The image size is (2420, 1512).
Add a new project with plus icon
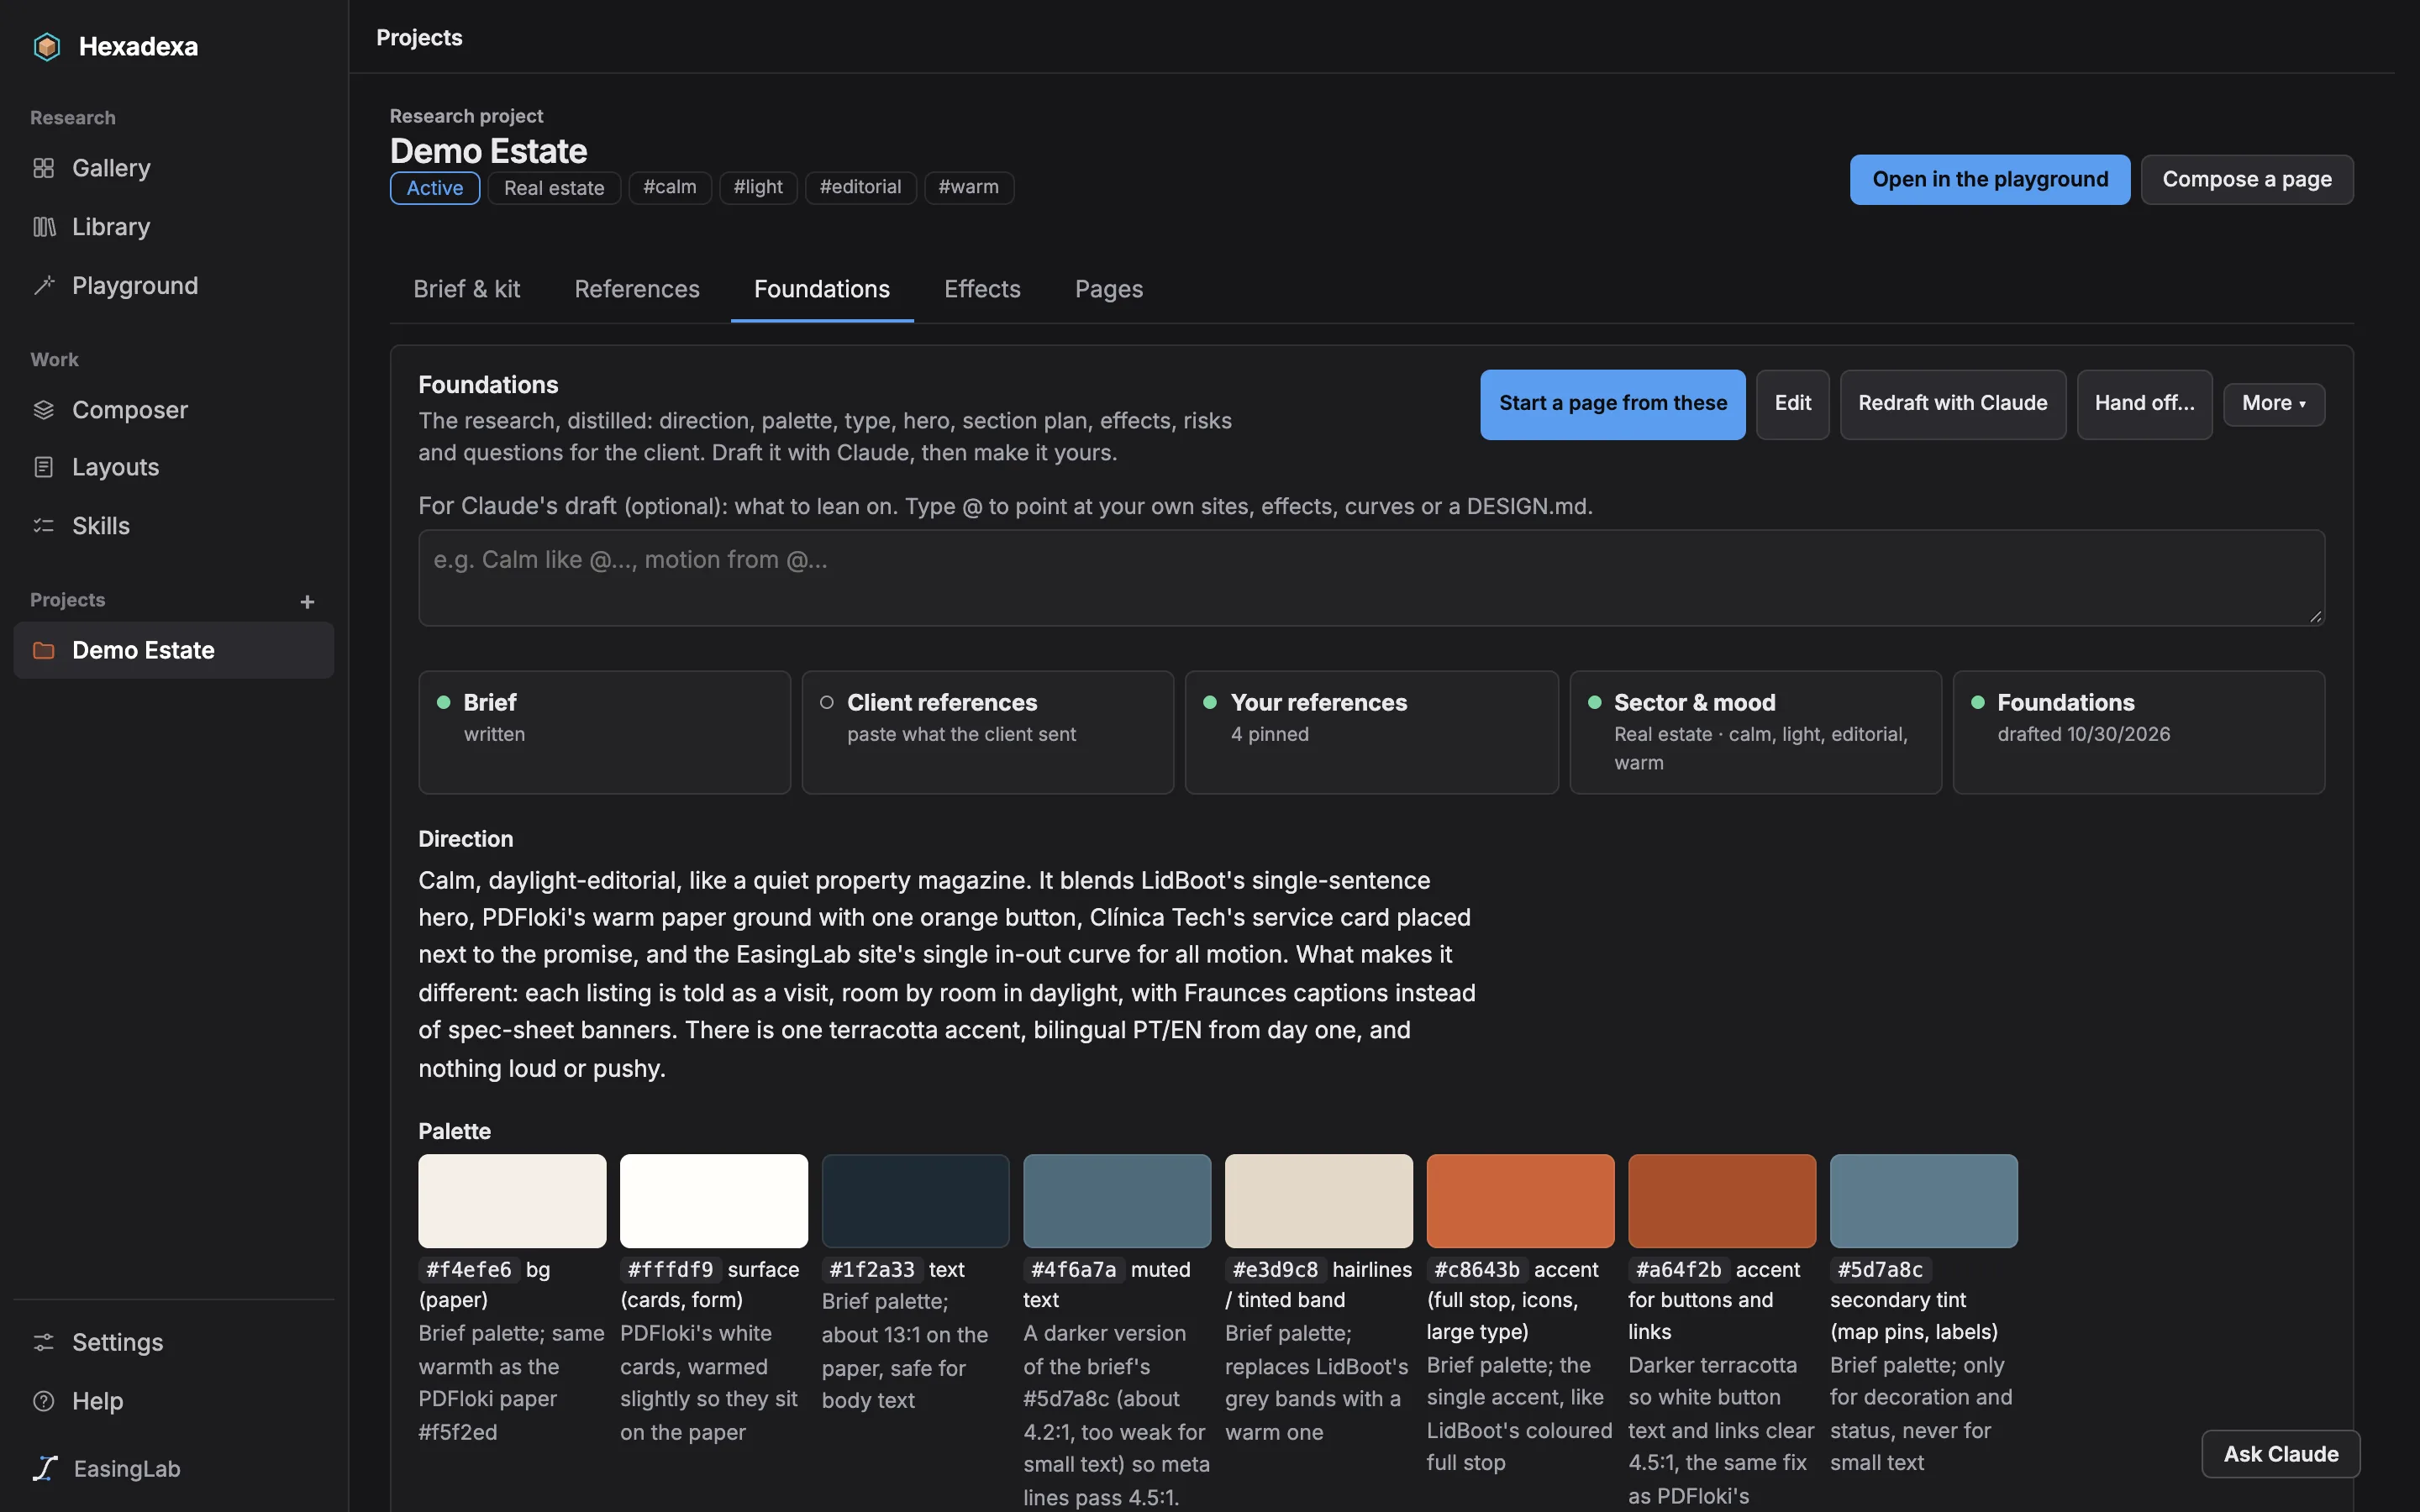click(307, 601)
